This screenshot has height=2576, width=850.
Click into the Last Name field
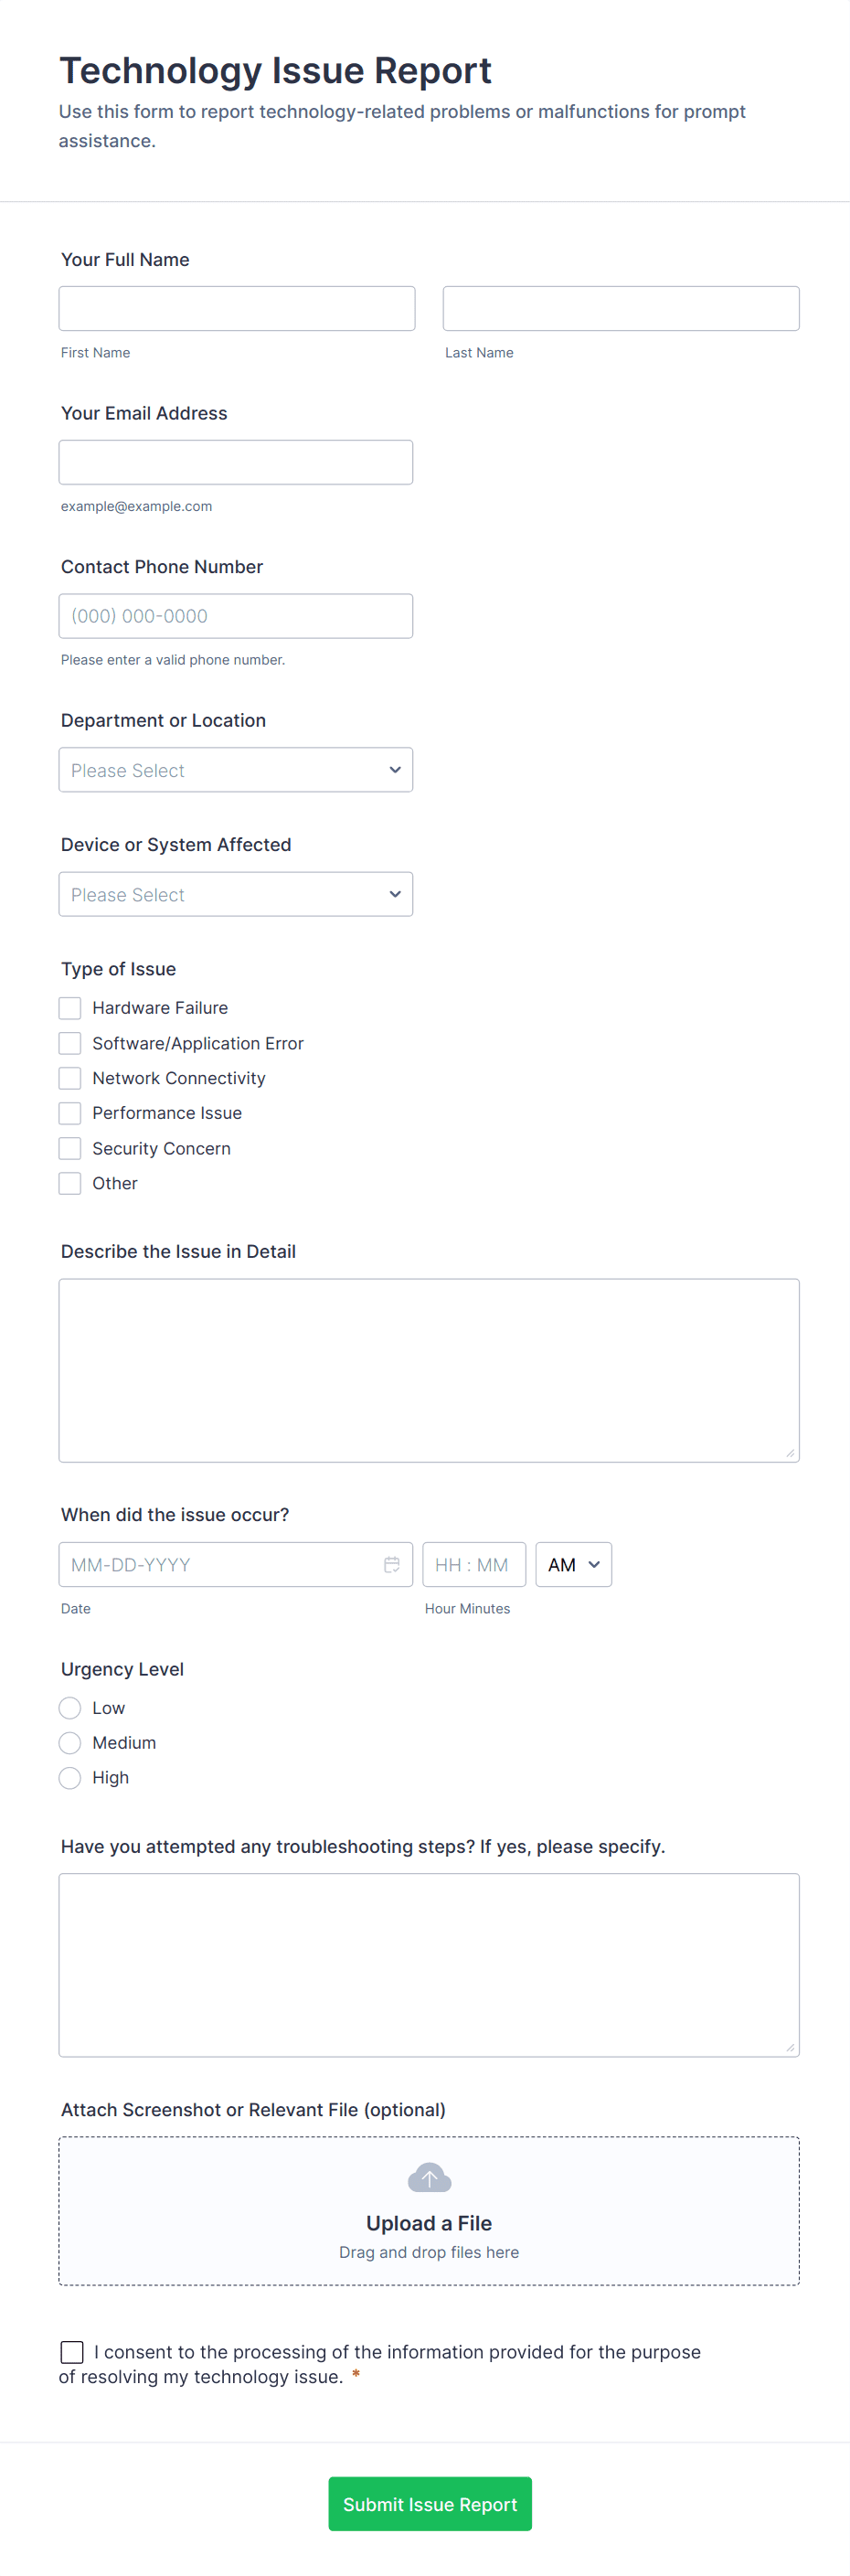click(621, 309)
